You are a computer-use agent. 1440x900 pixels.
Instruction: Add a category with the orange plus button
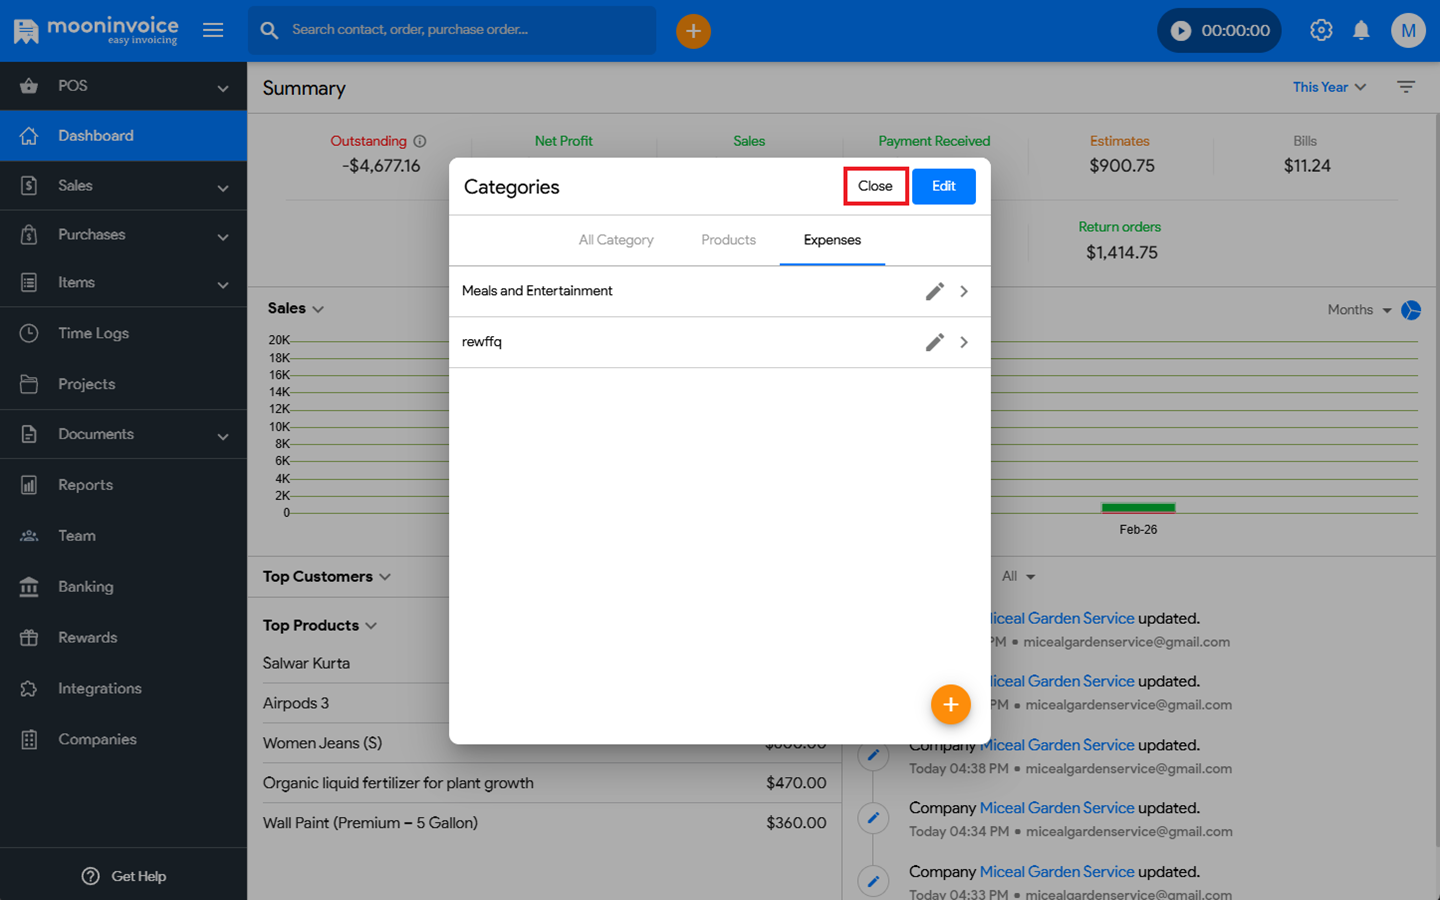pos(950,705)
